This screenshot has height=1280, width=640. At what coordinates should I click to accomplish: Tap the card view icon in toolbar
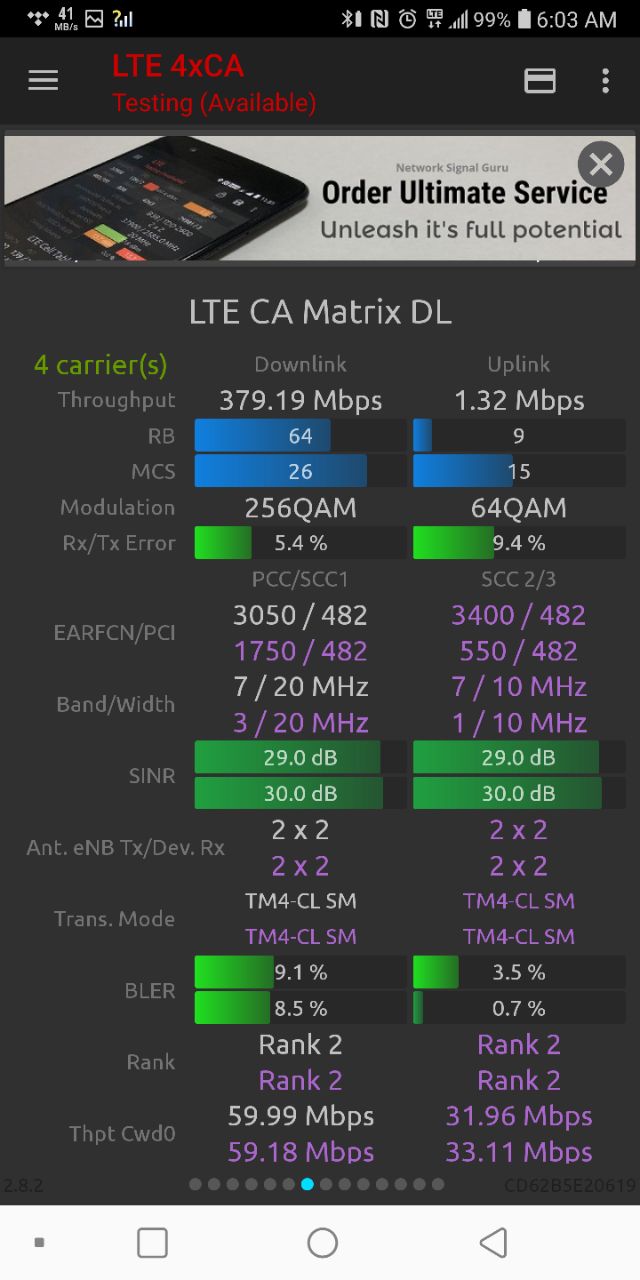point(540,81)
